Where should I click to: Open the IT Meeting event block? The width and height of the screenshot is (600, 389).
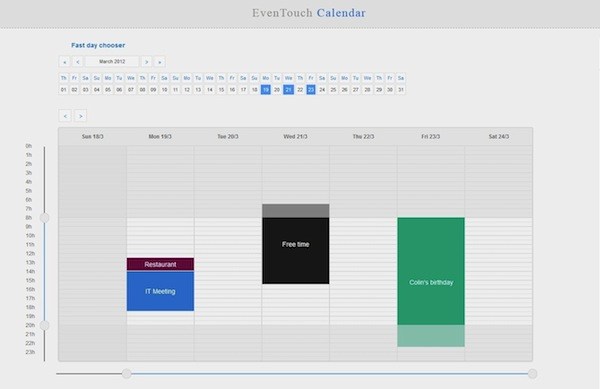160,291
